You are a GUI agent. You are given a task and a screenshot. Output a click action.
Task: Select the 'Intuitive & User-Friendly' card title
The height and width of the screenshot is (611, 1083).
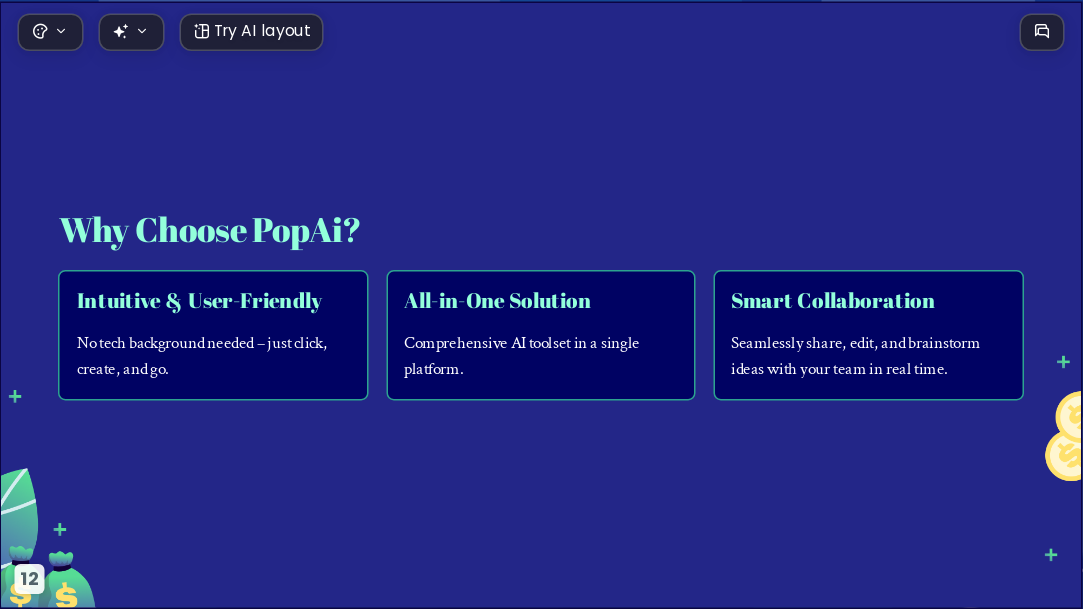[x=200, y=301]
